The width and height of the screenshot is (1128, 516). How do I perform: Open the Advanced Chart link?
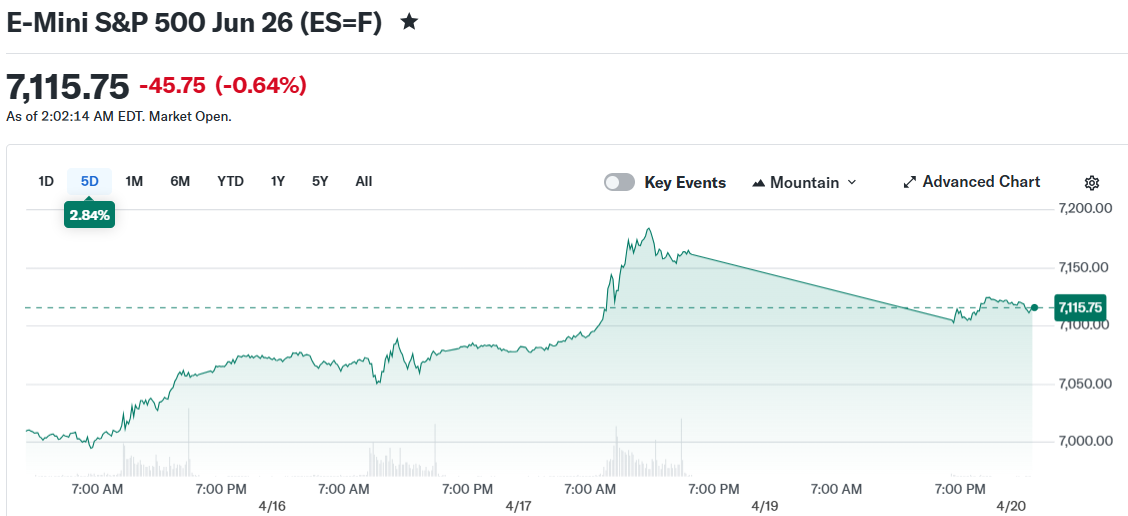click(971, 182)
